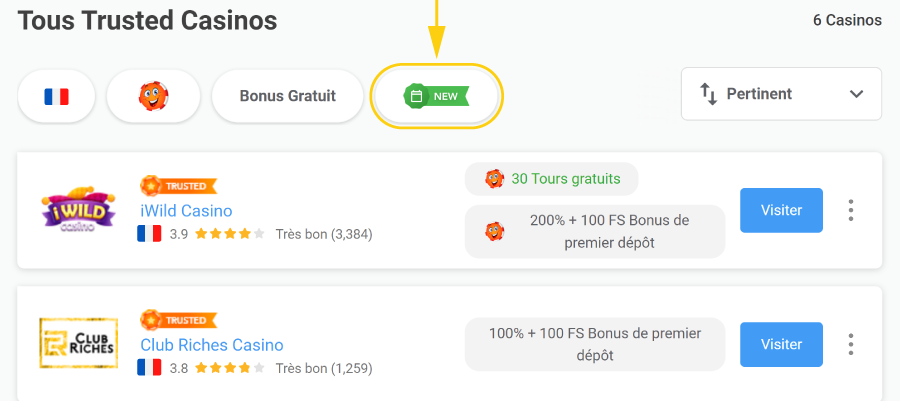Click the Club Riches Casino logo
Viewport: 900px width, 401px height.
(x=79, y=343)
